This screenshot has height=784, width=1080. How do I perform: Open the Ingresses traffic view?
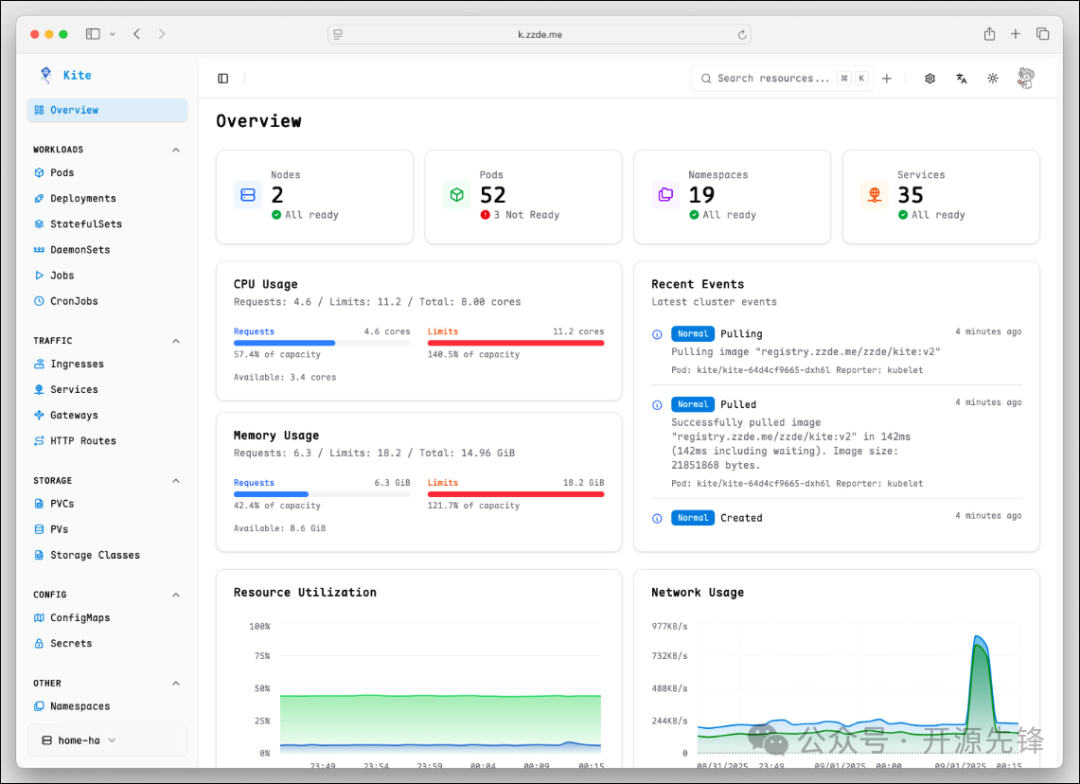[78, 363]
